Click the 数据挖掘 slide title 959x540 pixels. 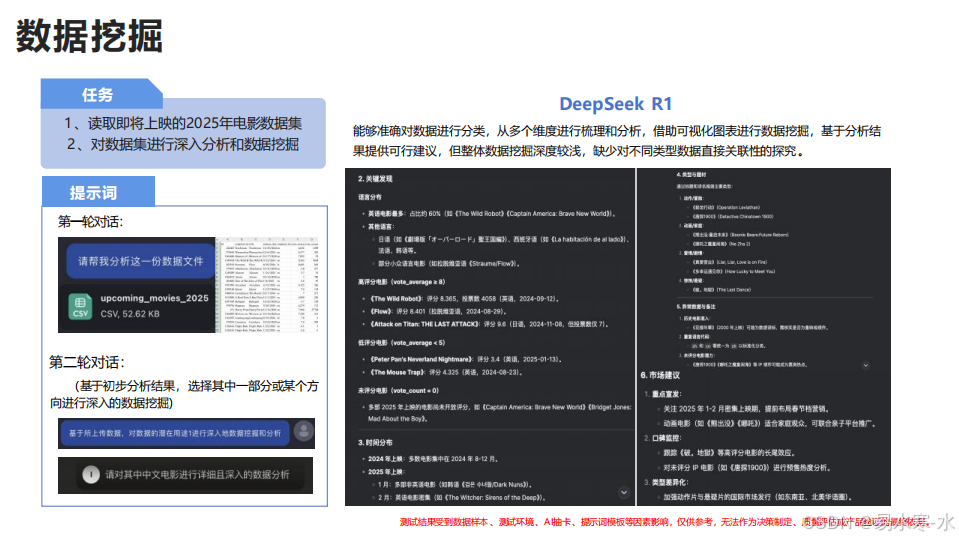(89, 35)
